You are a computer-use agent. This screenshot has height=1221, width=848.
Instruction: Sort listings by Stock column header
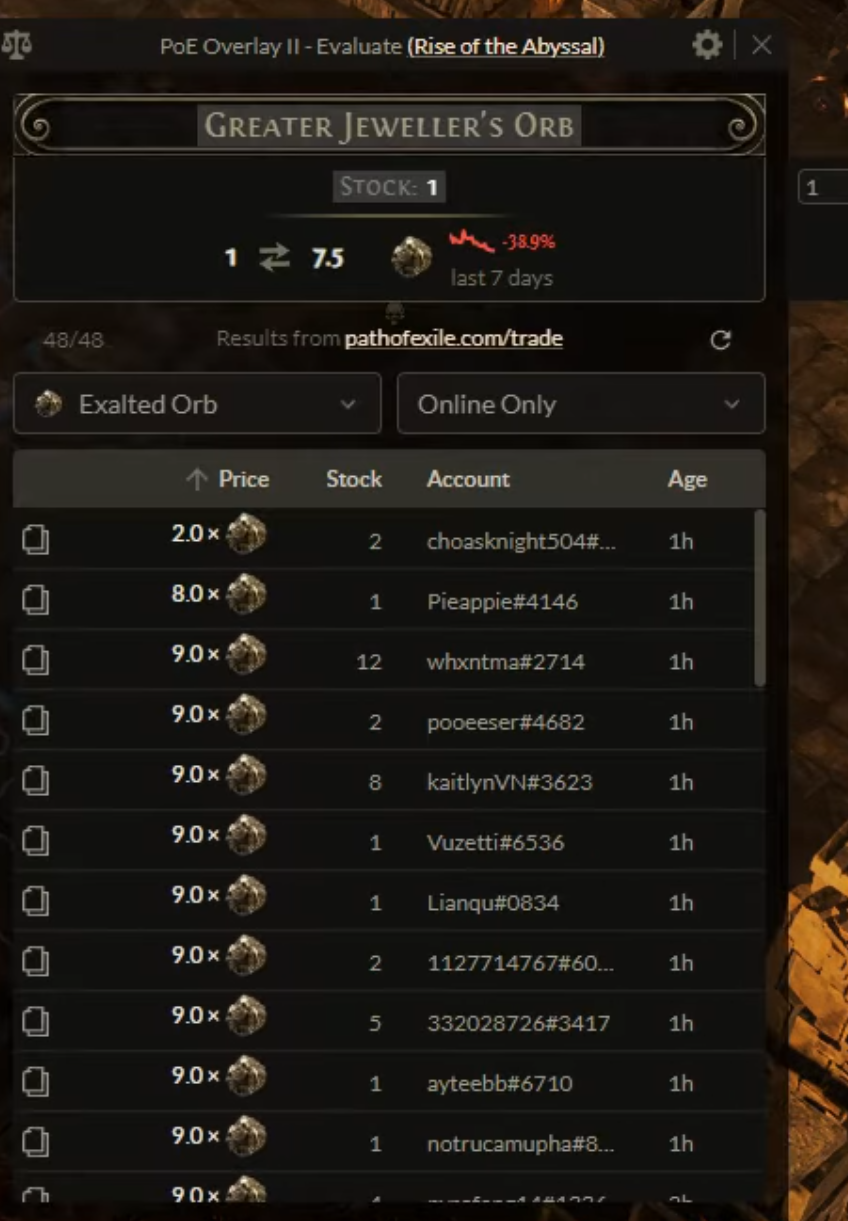click(354, 479)
